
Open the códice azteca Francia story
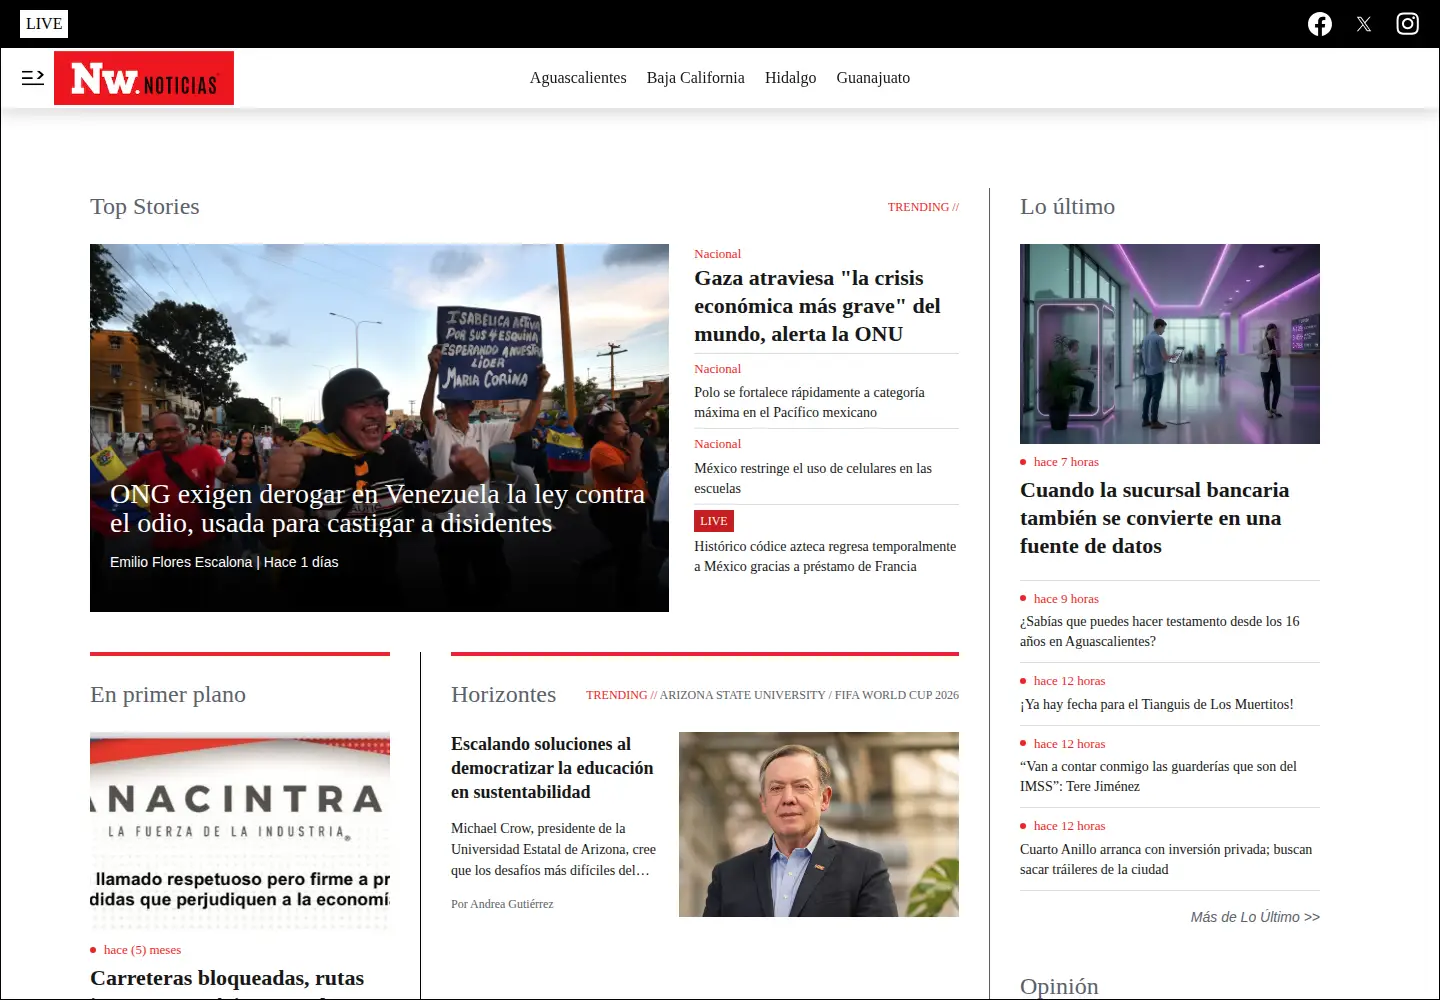click(x=825, y=556)
